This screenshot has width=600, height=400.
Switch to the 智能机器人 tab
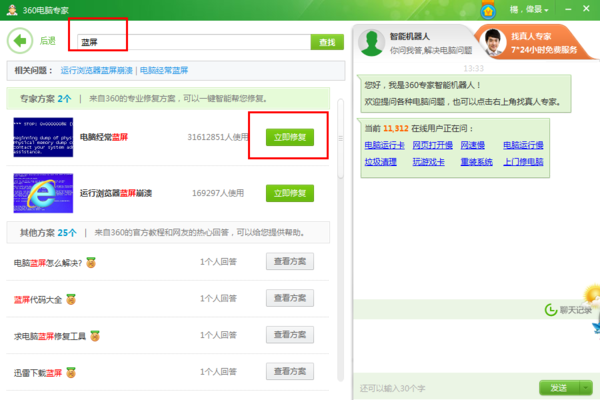pos(415,43)
